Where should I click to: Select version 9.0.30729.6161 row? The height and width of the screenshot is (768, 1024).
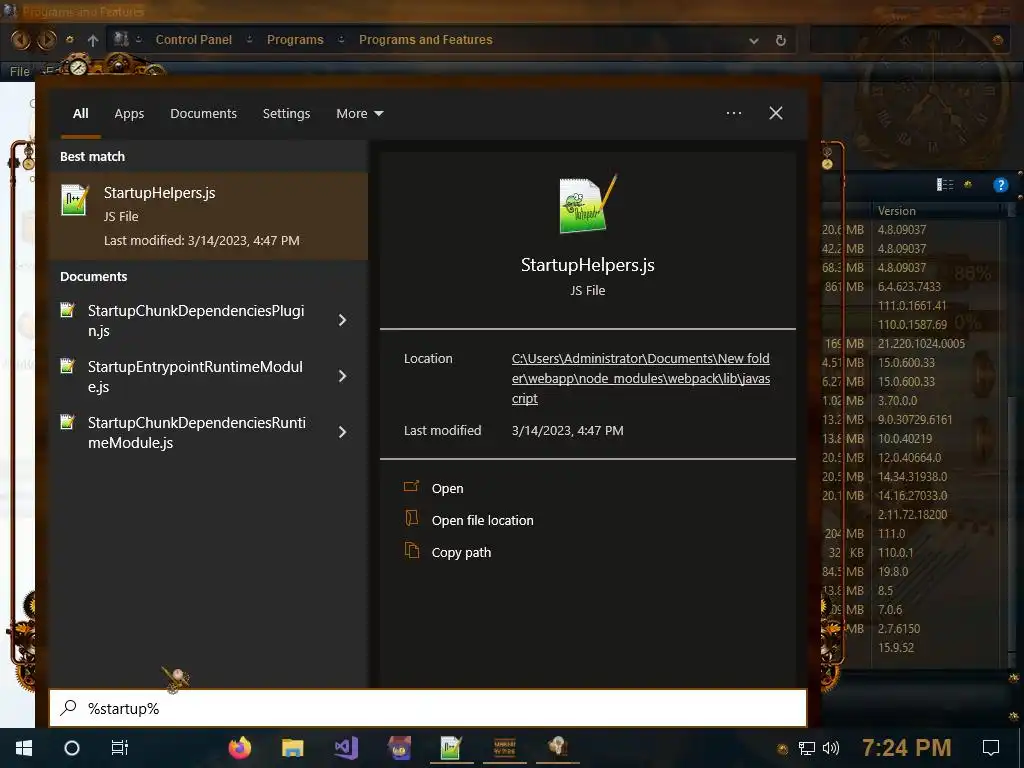(x=914, y=419)
